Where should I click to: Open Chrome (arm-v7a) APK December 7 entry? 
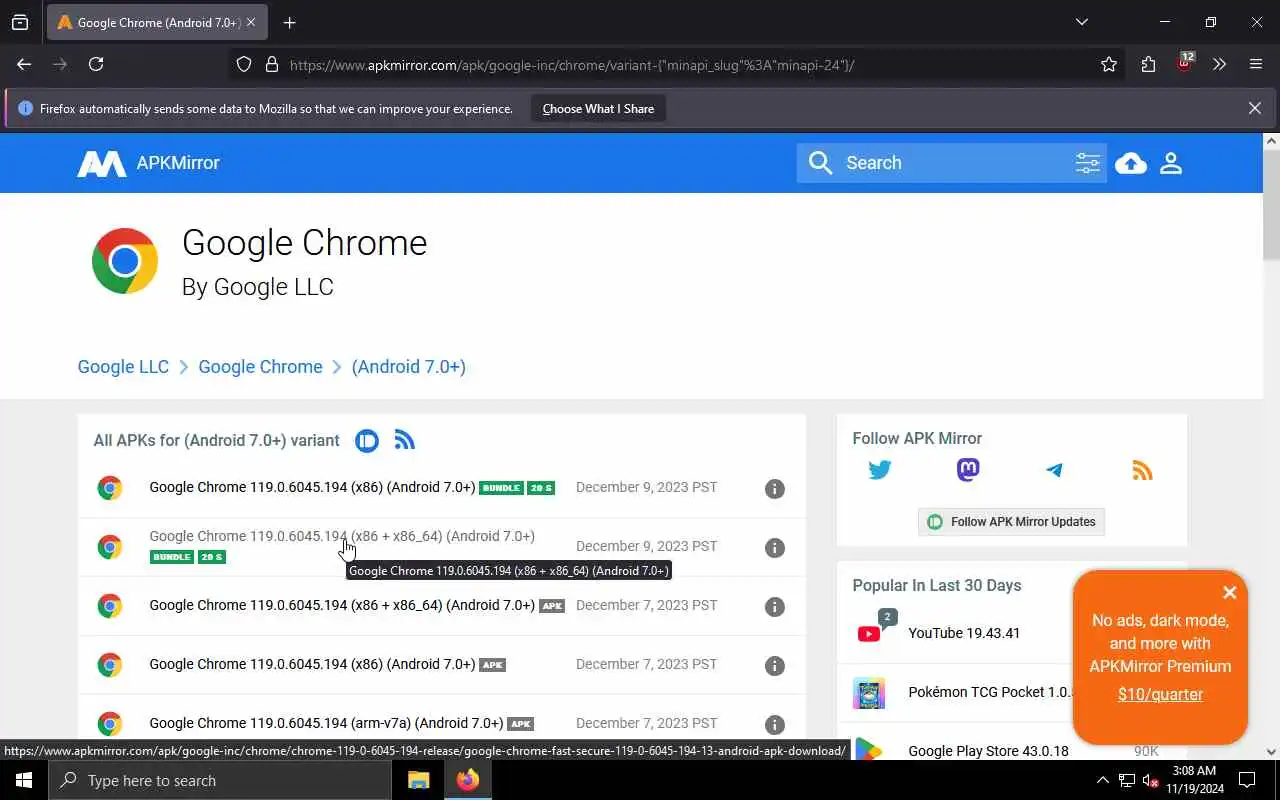[x=326, y=724]
